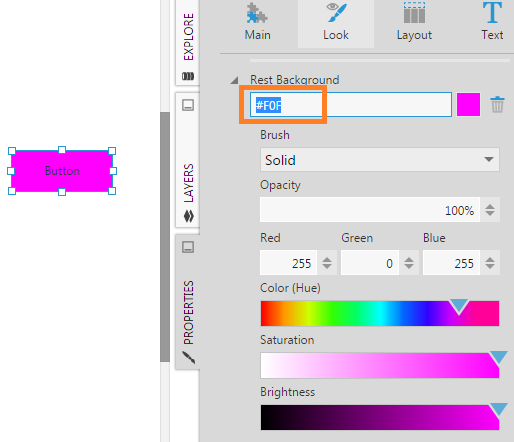Click the hex color input field
The image size is (514, 442).
pos(351,105)
